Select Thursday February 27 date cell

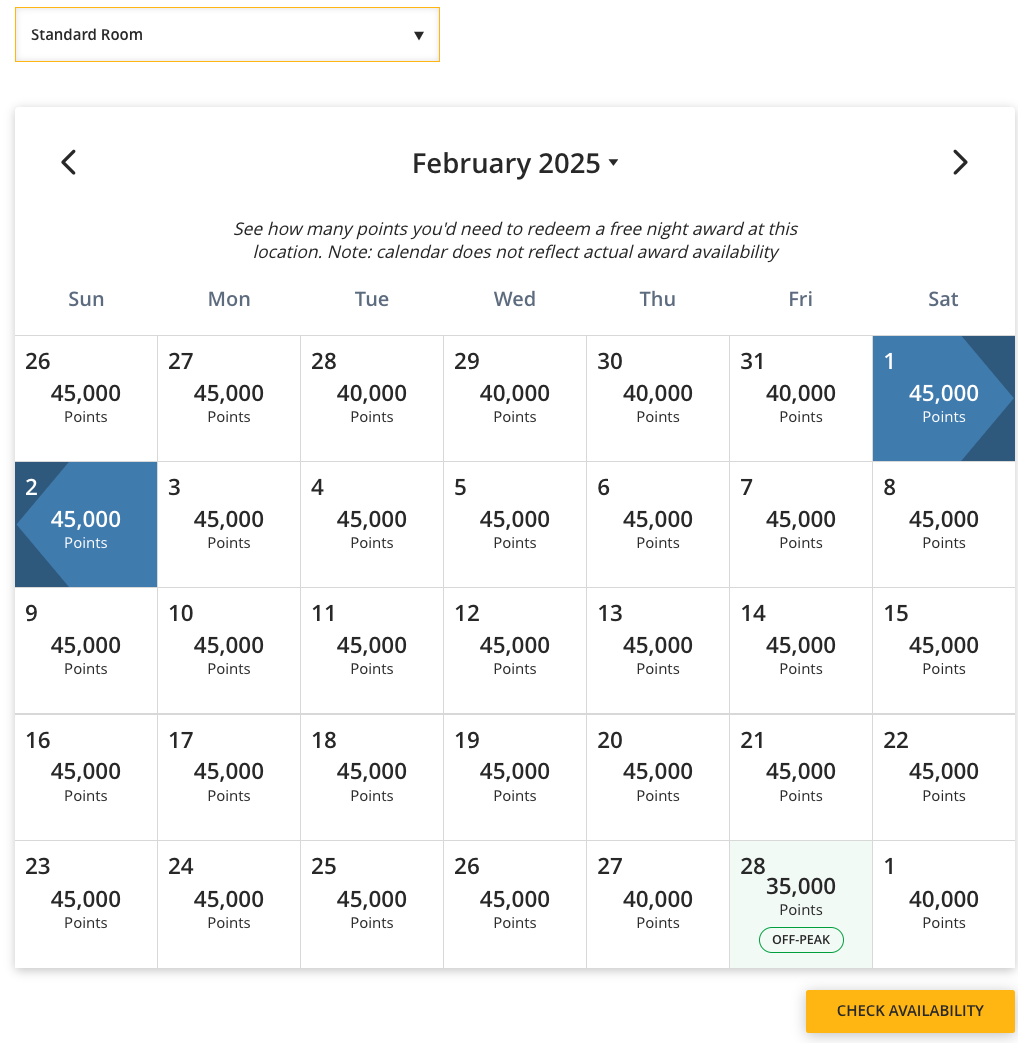coord(657,904)
